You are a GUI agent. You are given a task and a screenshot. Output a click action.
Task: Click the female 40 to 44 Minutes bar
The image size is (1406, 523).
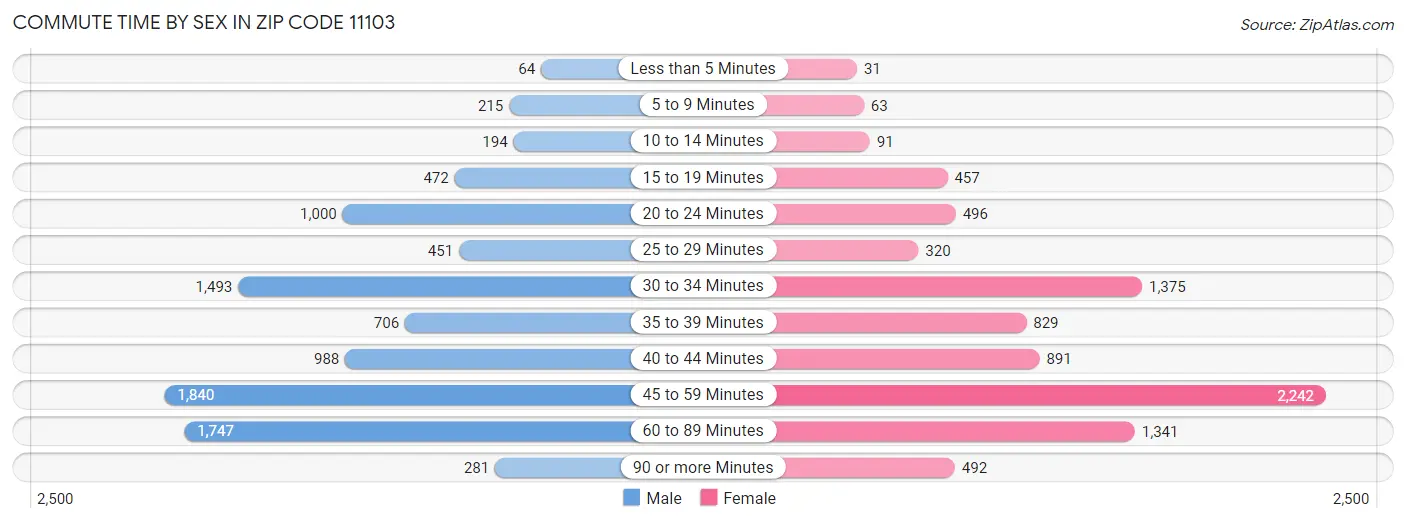[x=906, y=358]
